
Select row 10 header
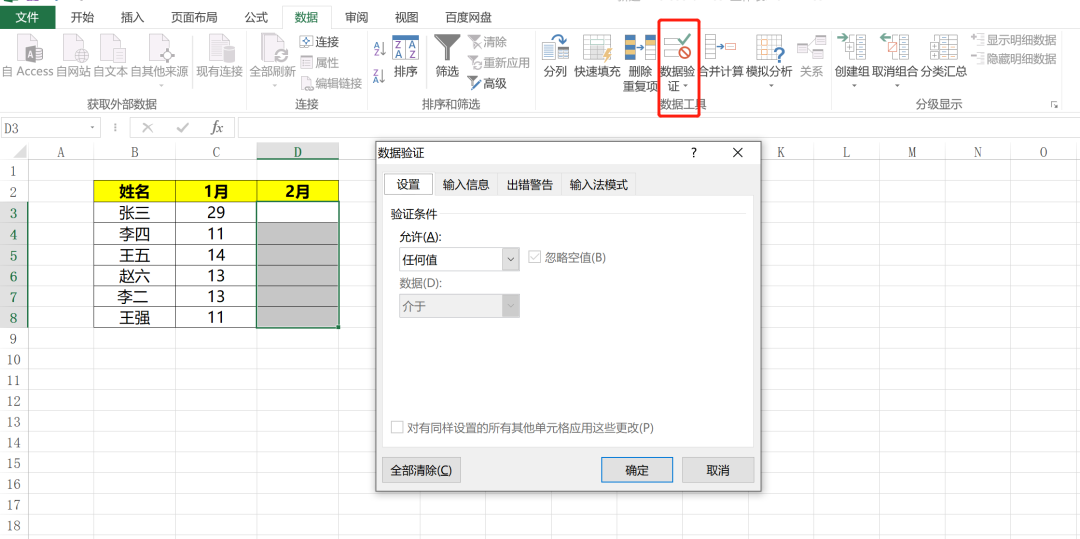tap(14, 359)
